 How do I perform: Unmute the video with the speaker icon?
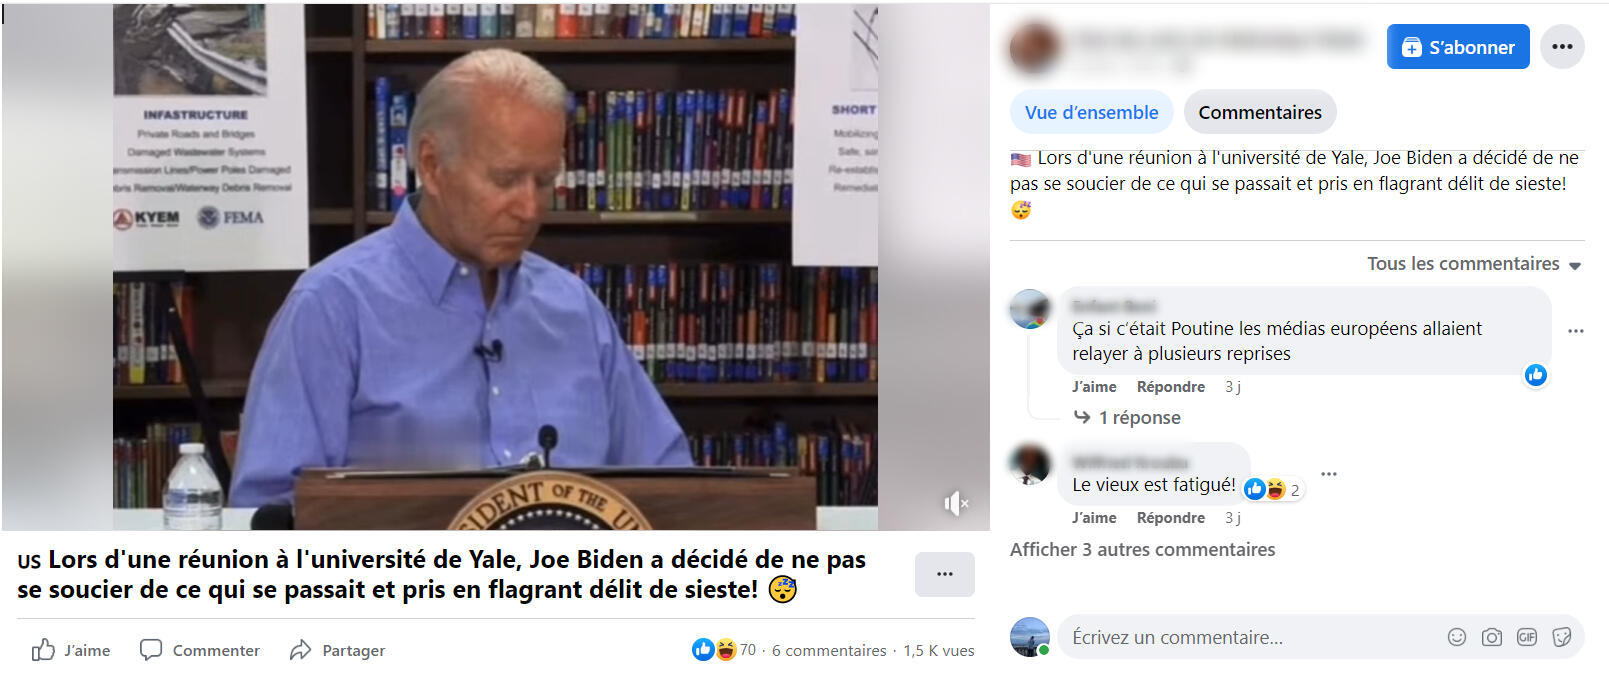pos(956,503)
